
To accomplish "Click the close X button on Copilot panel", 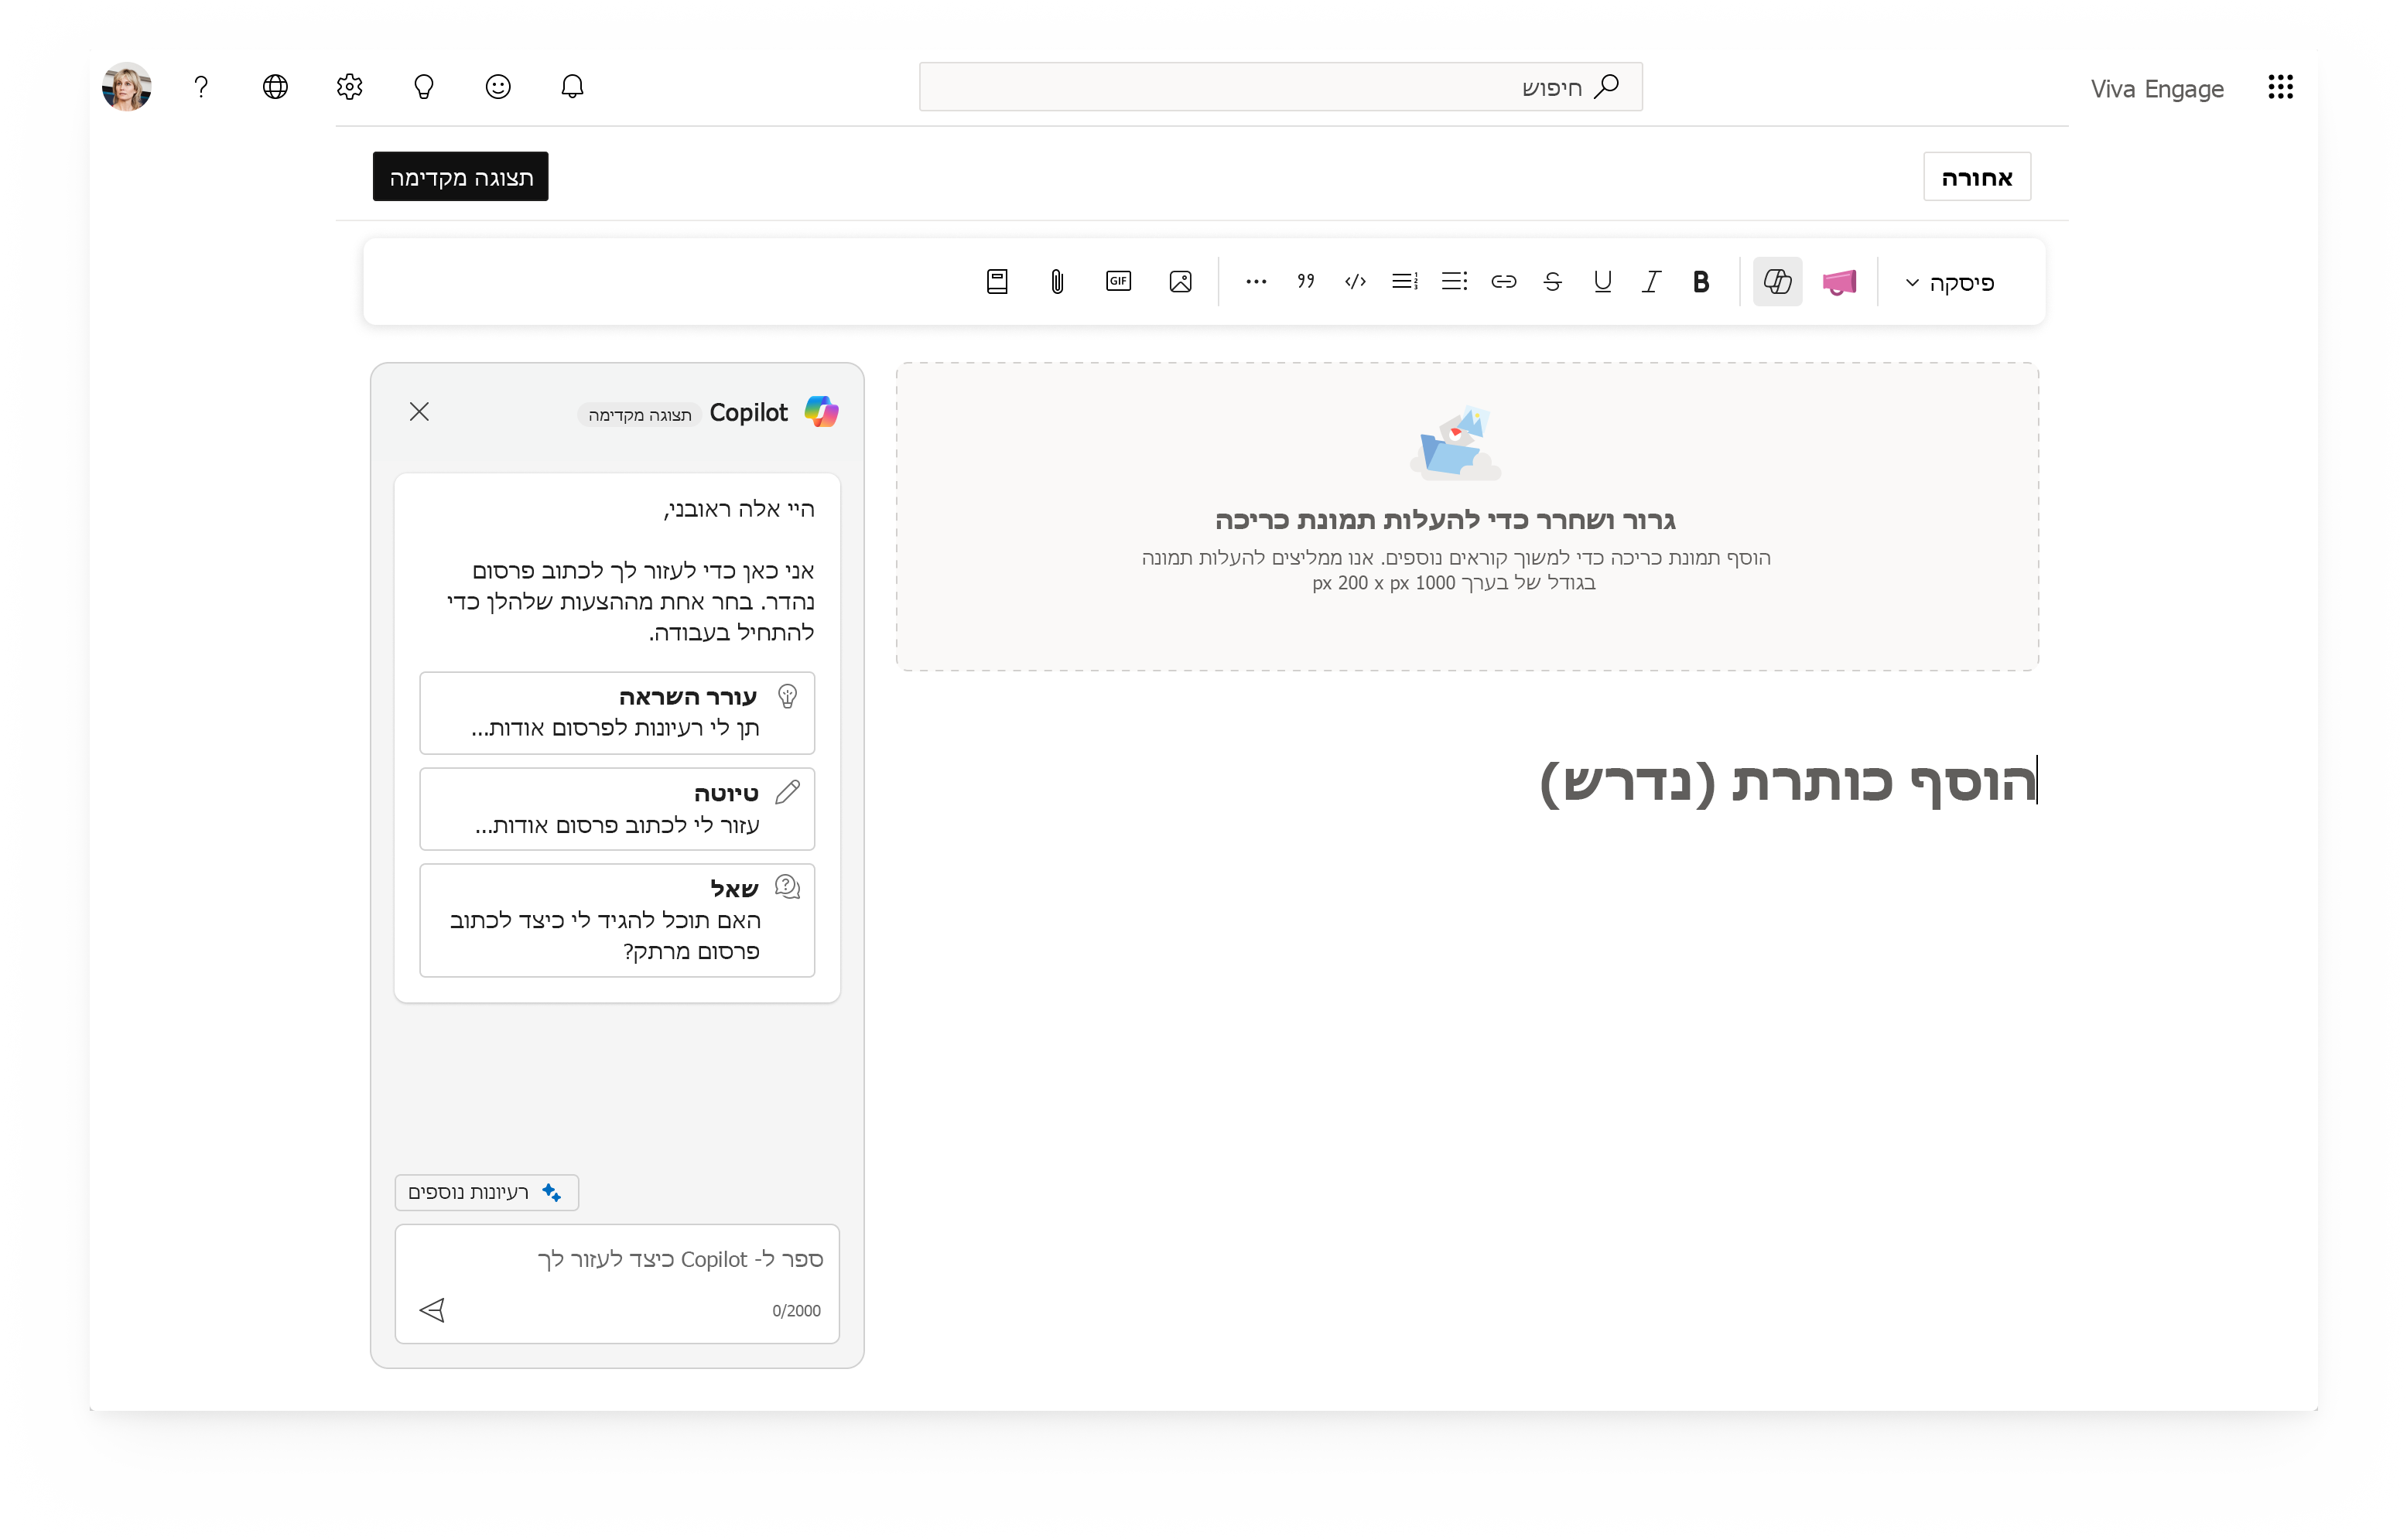I will tap(419, 411).
